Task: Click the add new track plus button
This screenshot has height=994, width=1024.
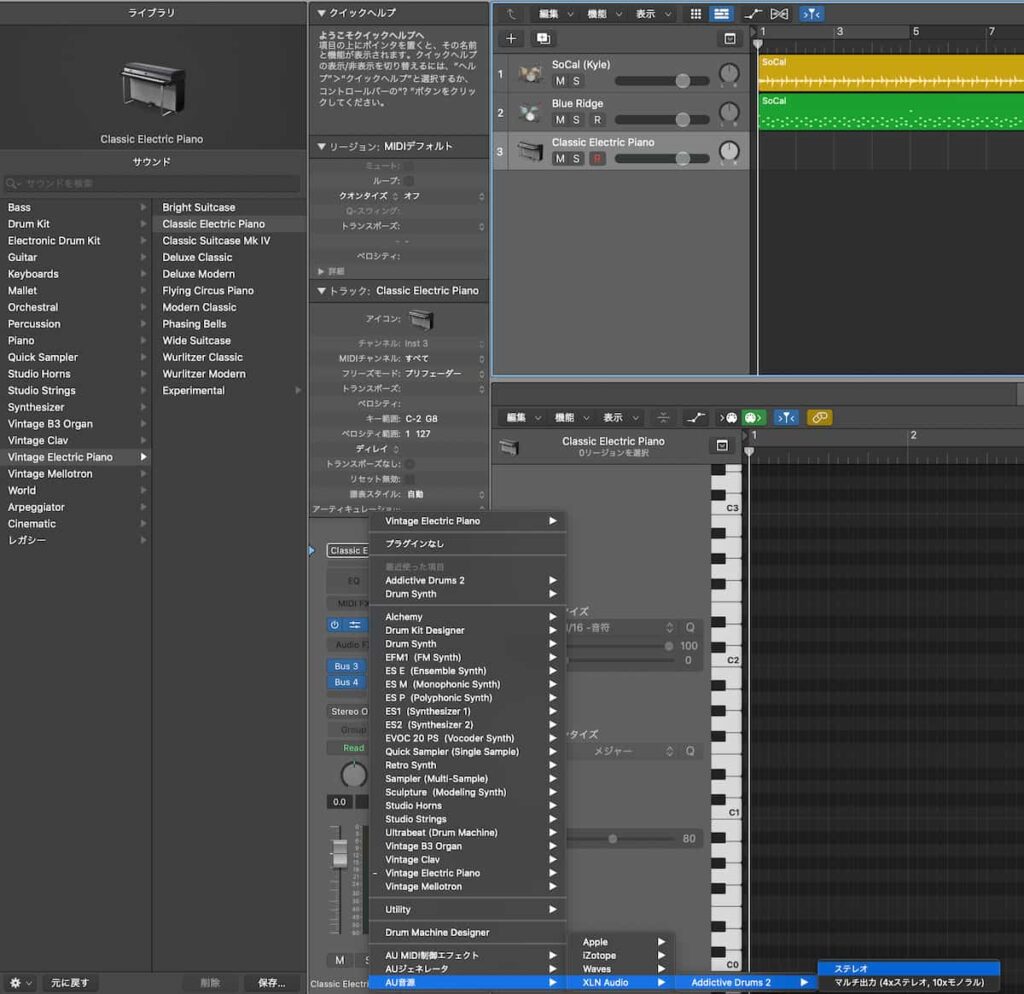Action: tap(511, 39)
